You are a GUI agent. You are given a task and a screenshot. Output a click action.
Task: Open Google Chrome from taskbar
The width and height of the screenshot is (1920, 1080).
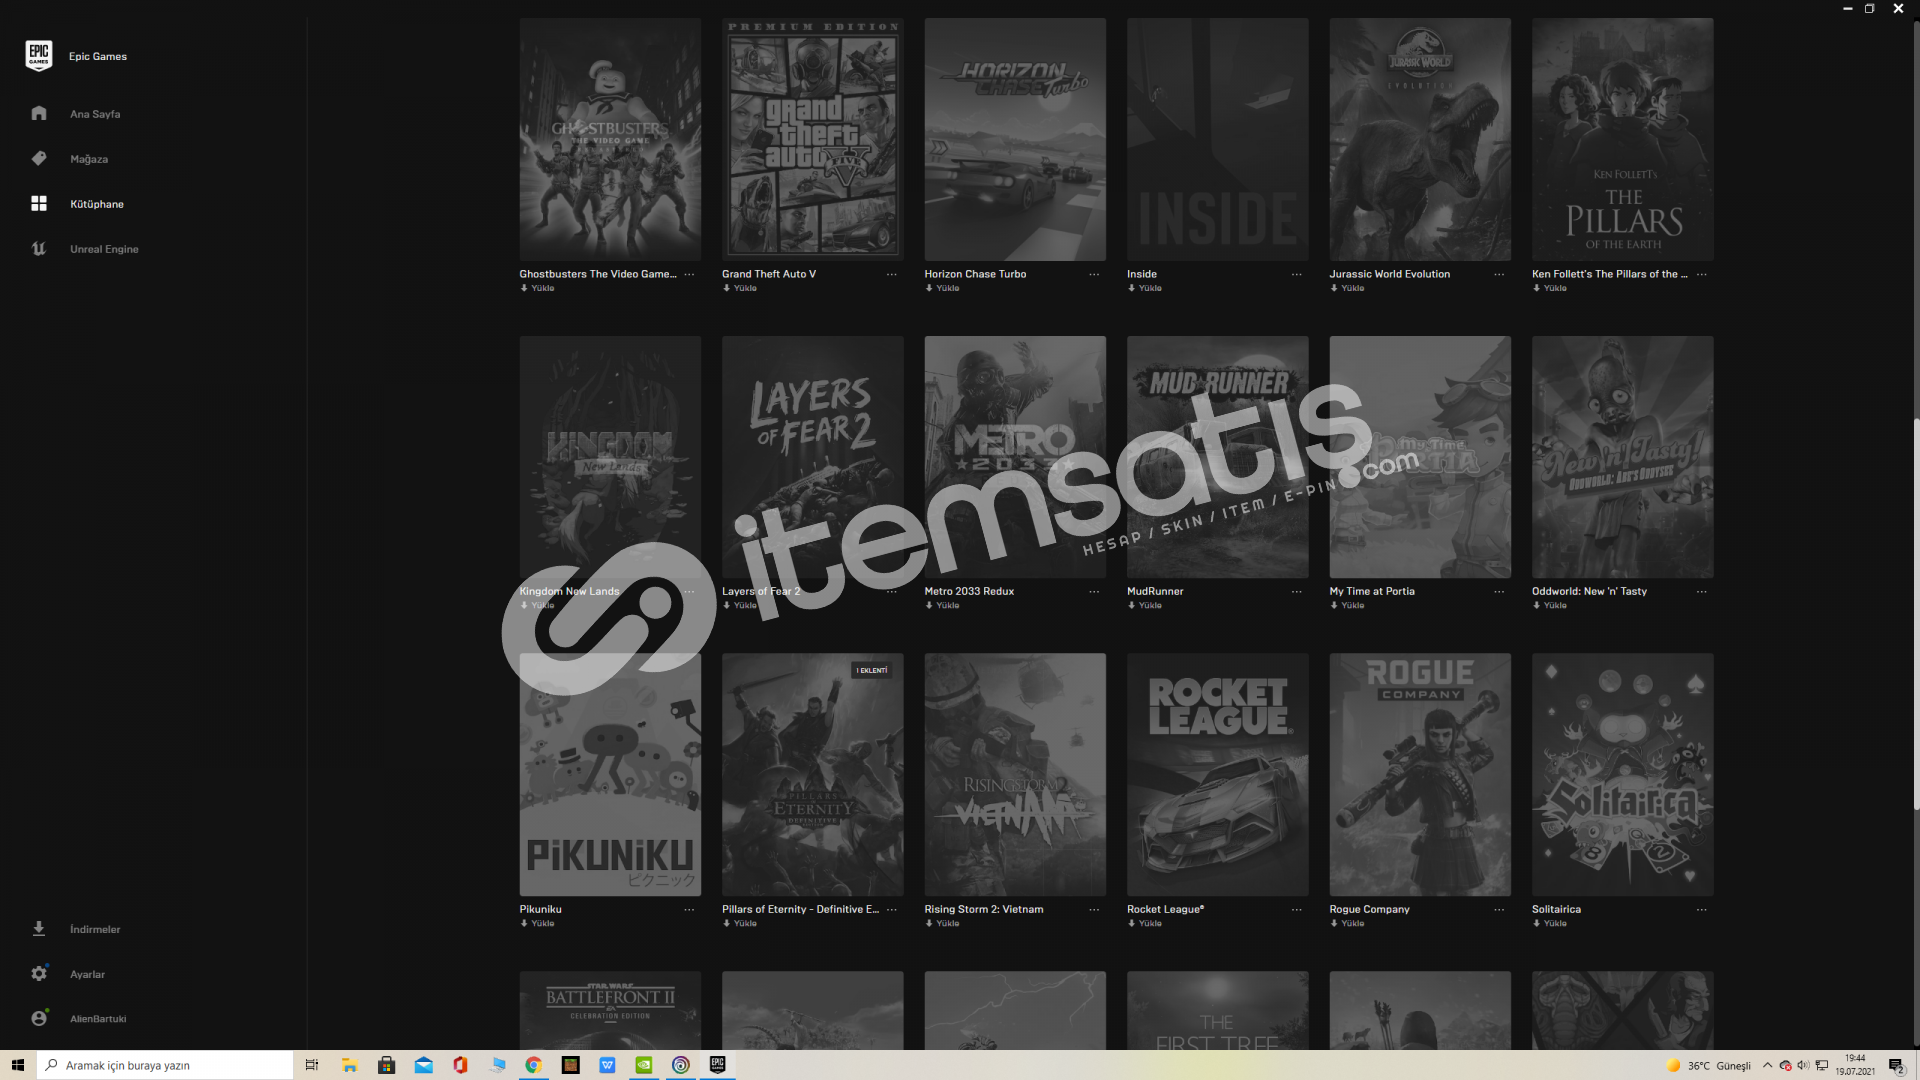pos(533,1065)
